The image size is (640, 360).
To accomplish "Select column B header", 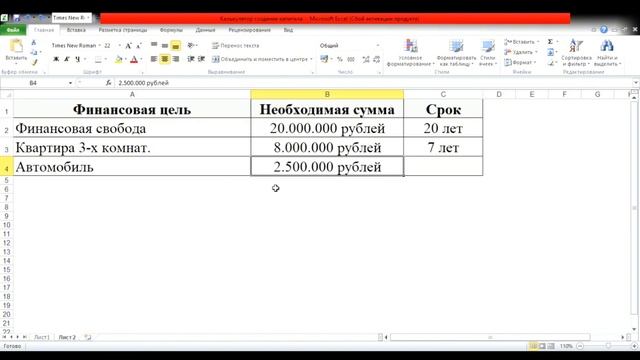I will point(327,94).
